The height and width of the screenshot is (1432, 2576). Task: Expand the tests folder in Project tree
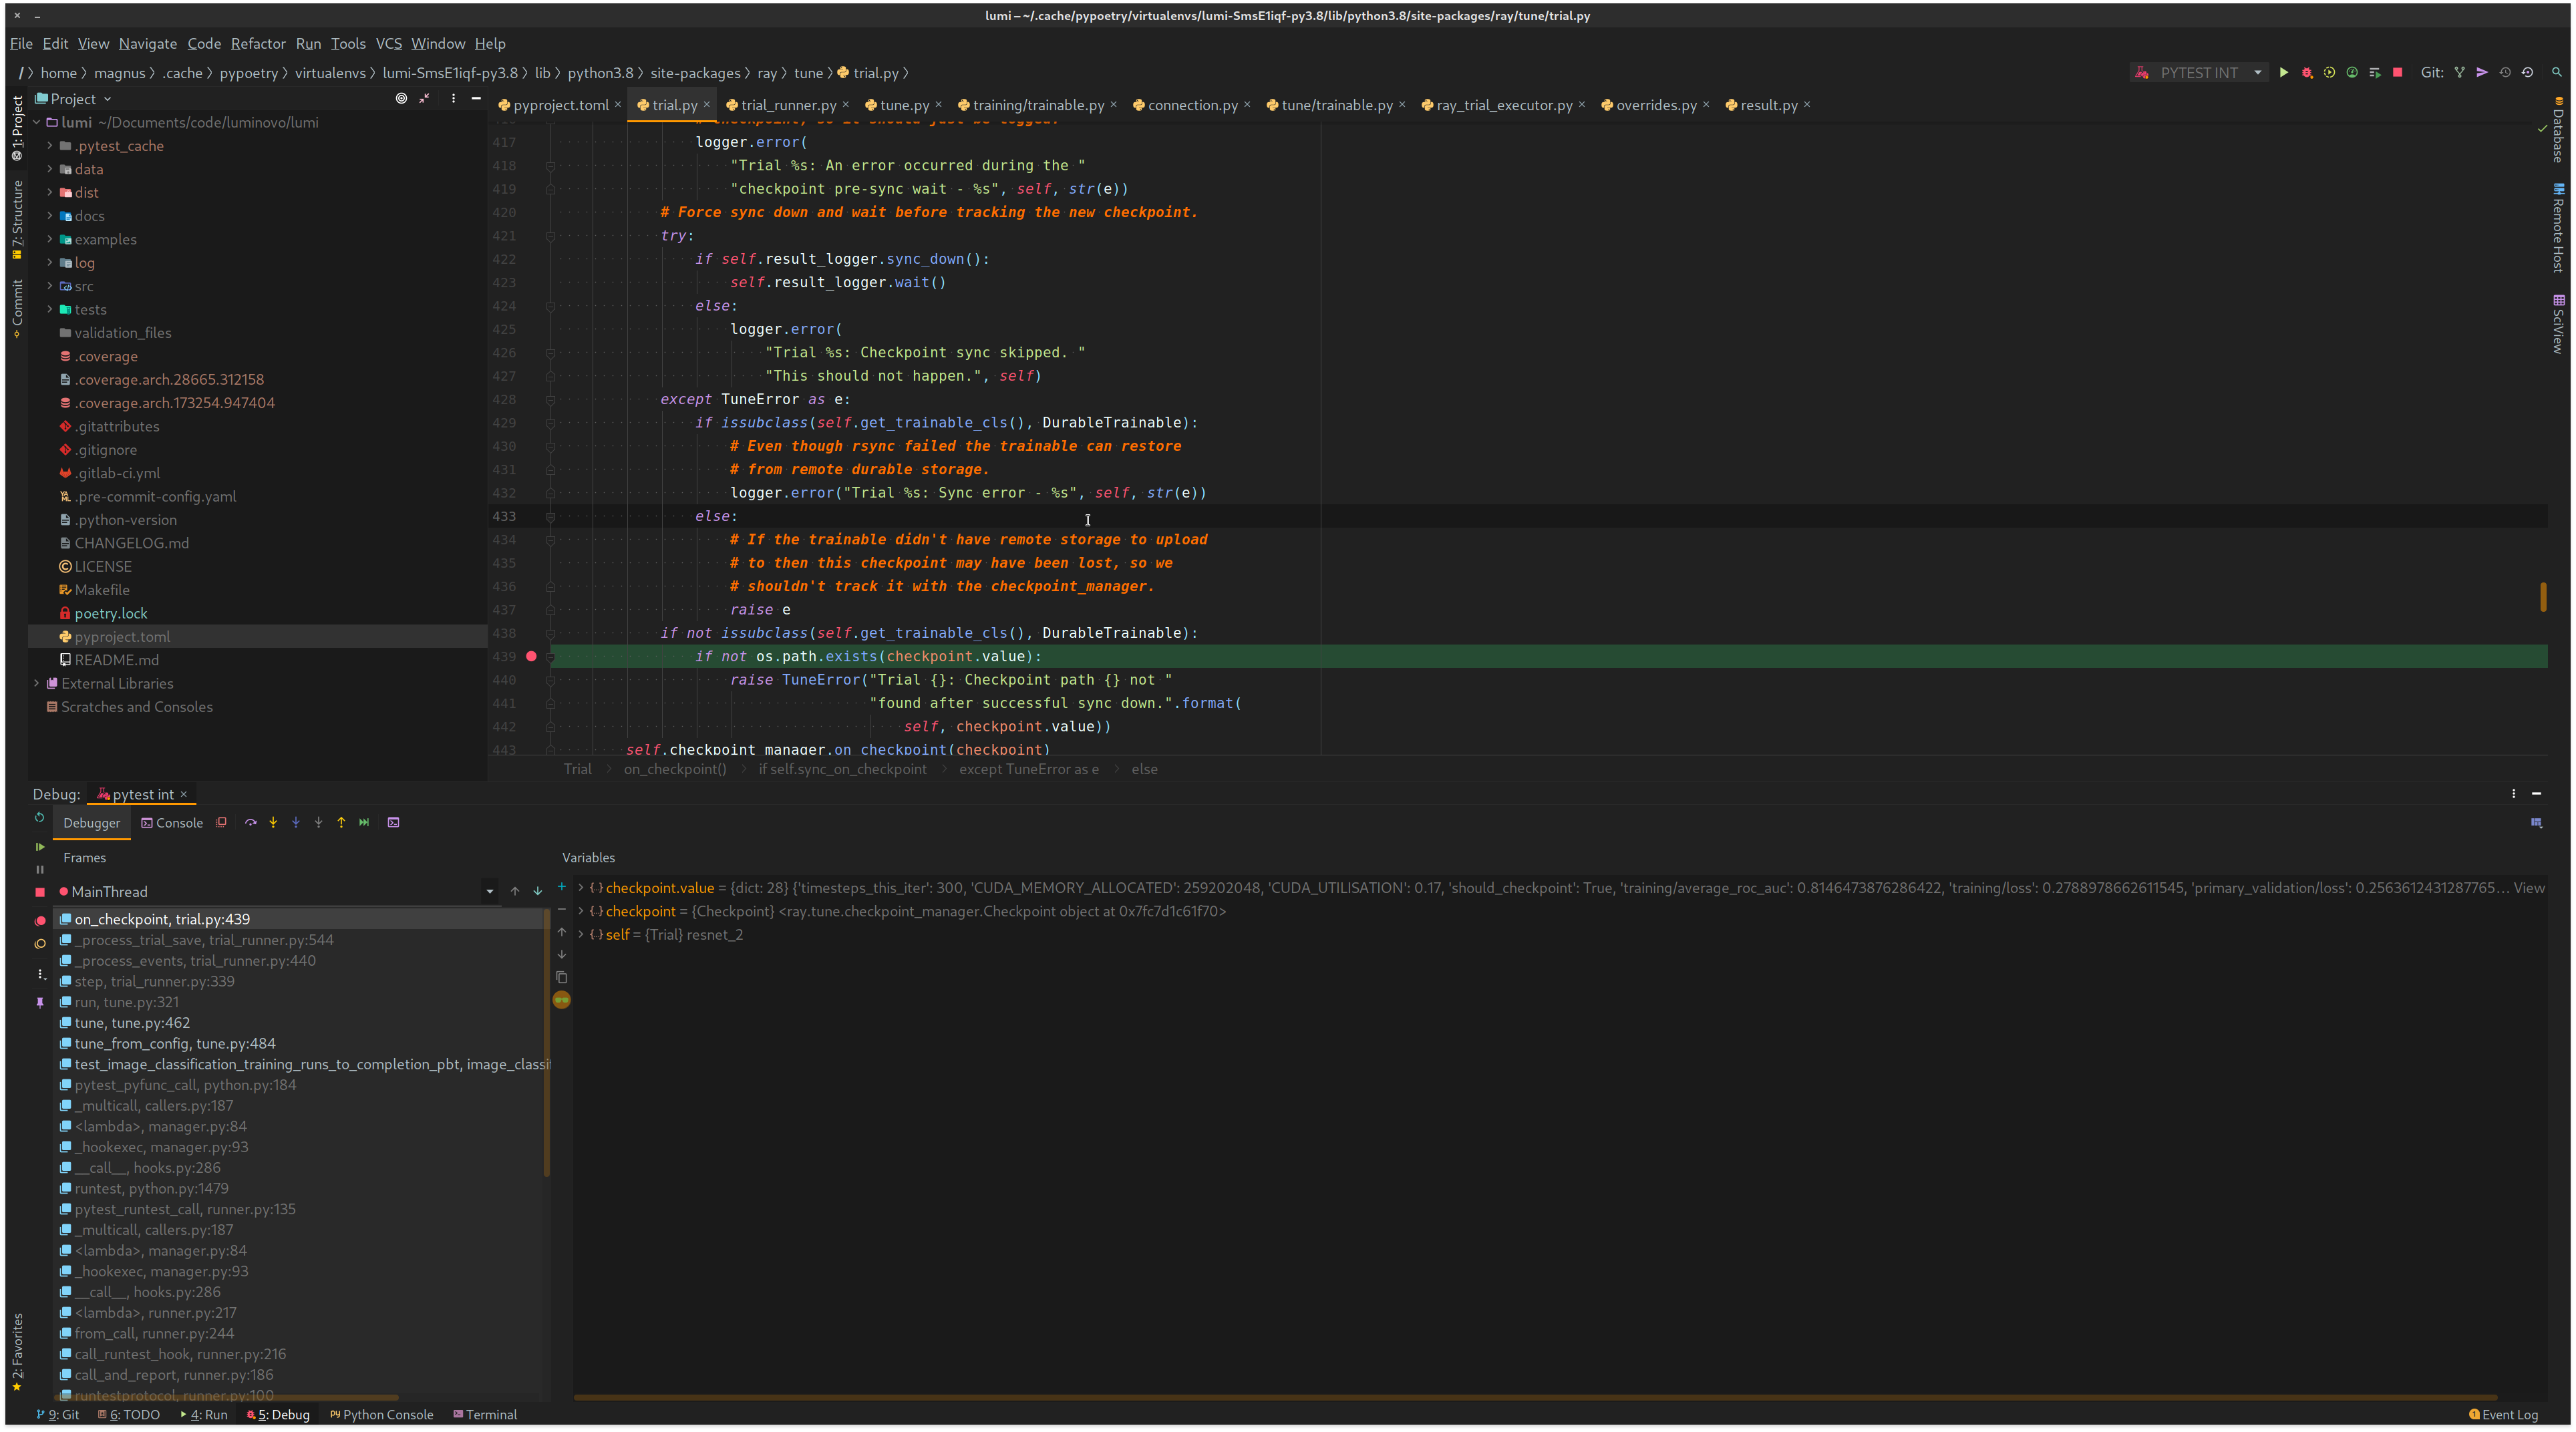(x=49, y=309)
